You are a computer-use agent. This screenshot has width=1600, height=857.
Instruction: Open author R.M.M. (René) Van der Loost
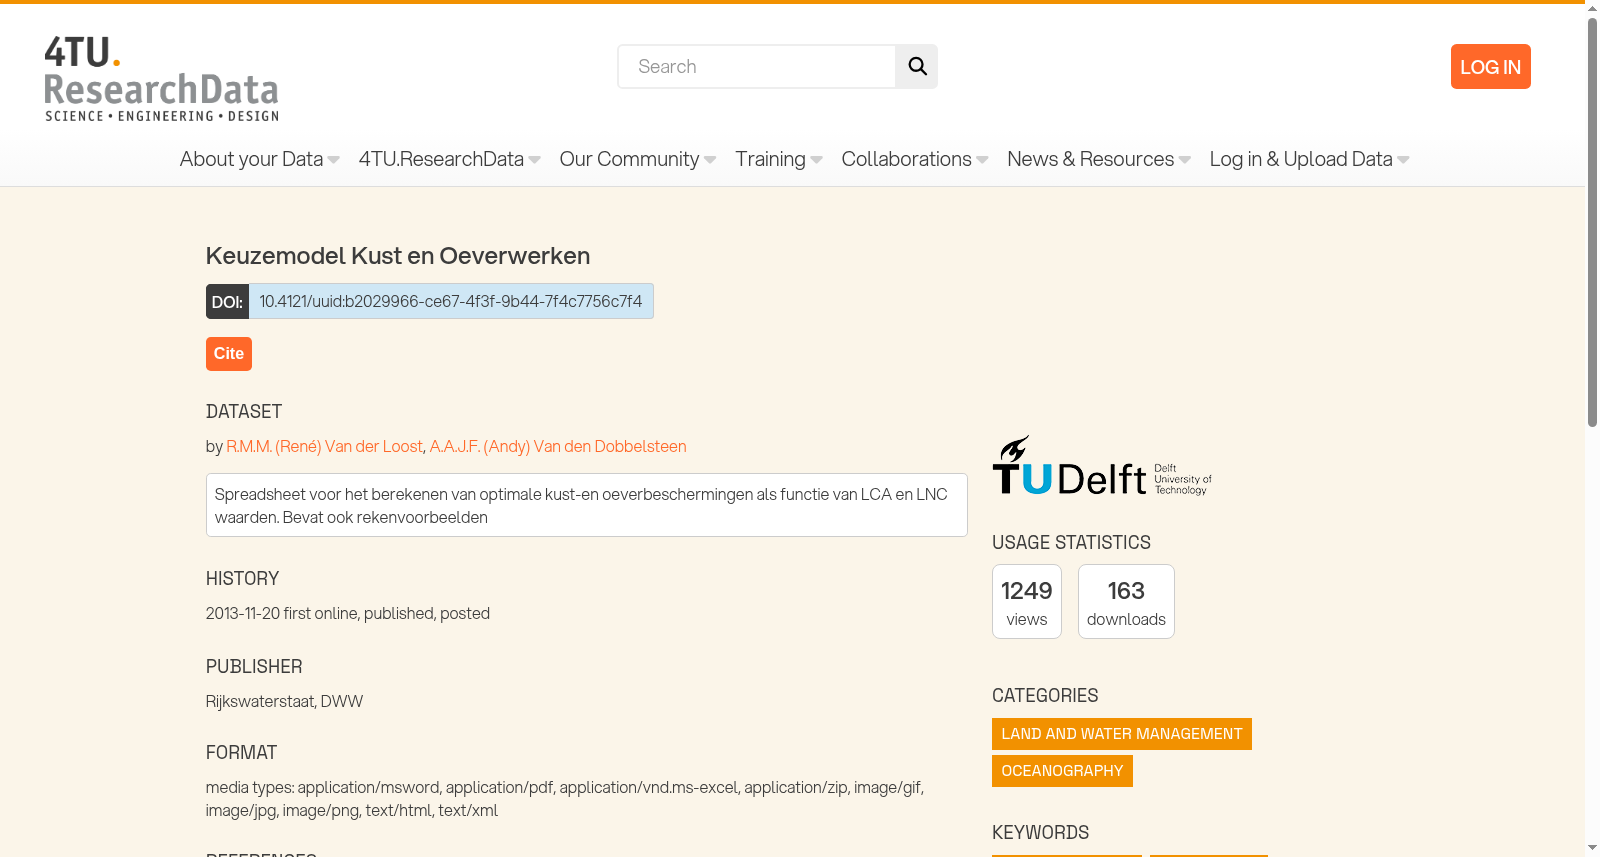(325, 446)
